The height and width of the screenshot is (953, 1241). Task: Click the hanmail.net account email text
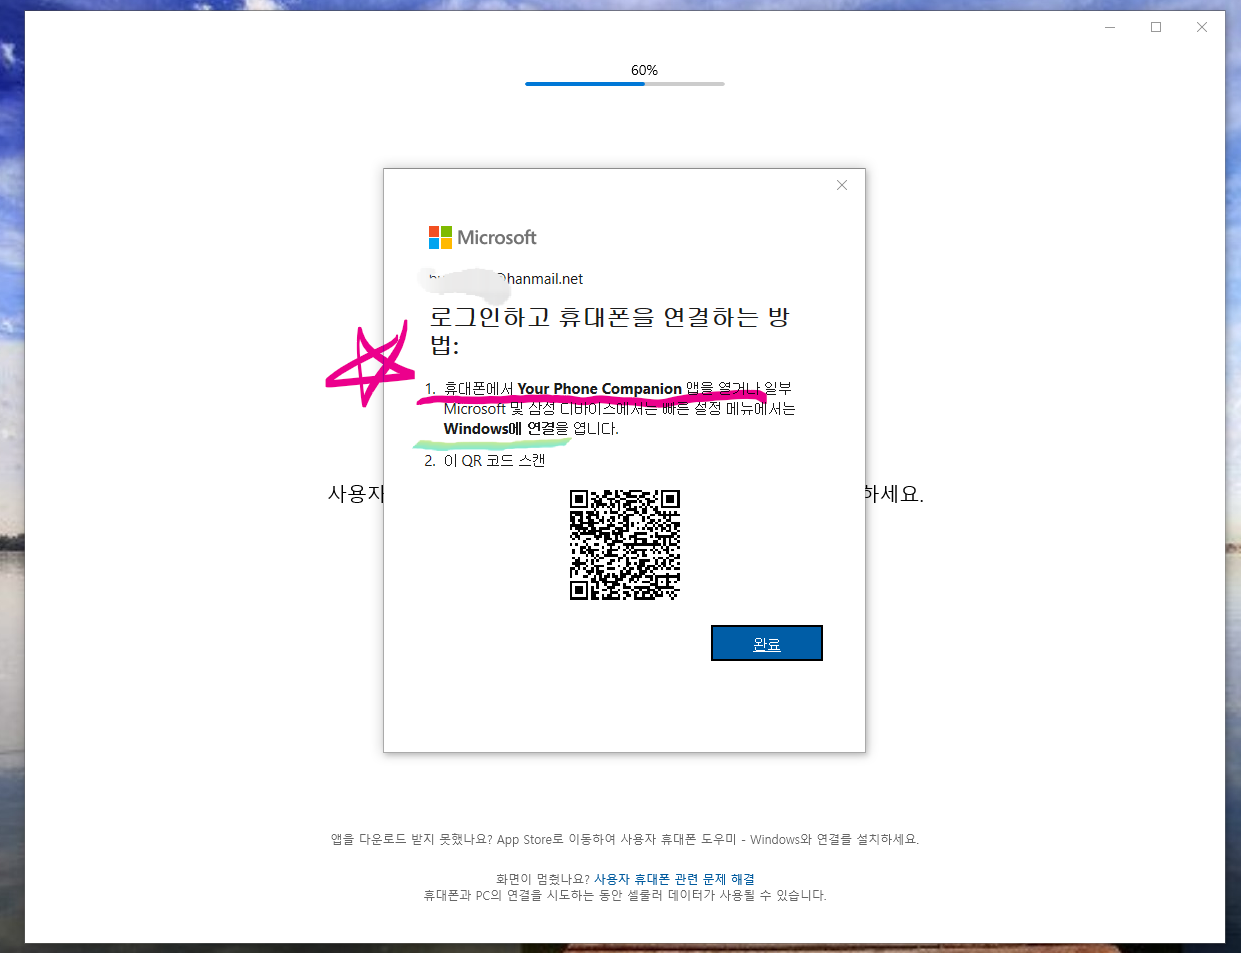point(506,279)
